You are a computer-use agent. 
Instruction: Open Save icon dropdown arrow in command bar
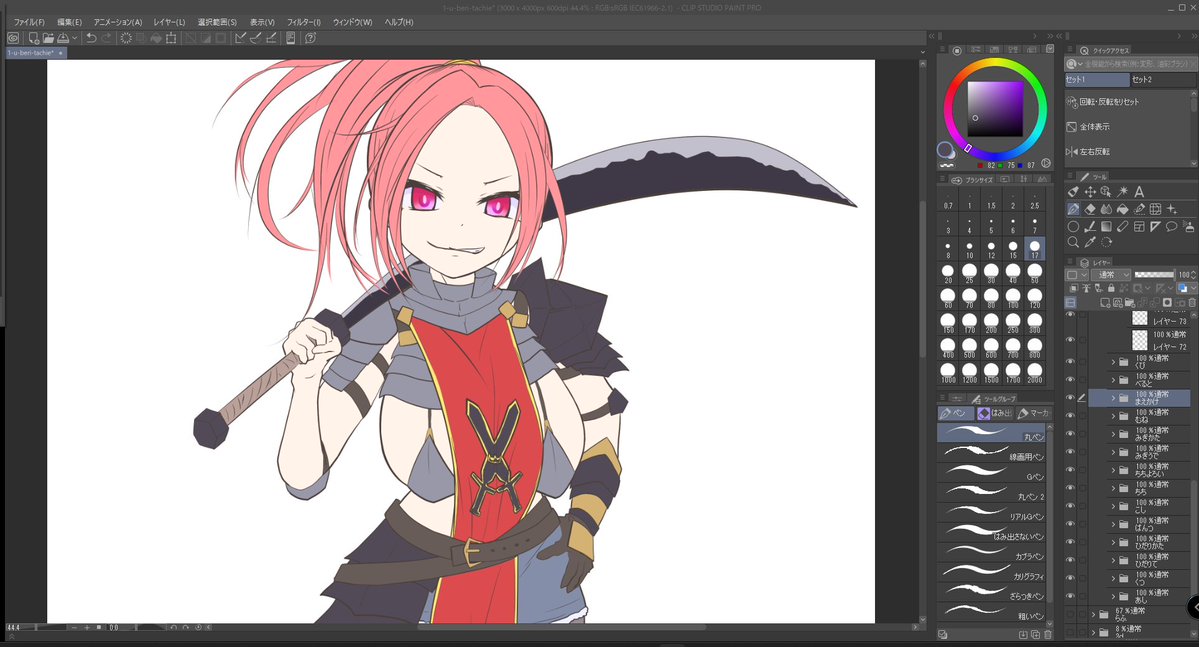(x=74, y=37)
